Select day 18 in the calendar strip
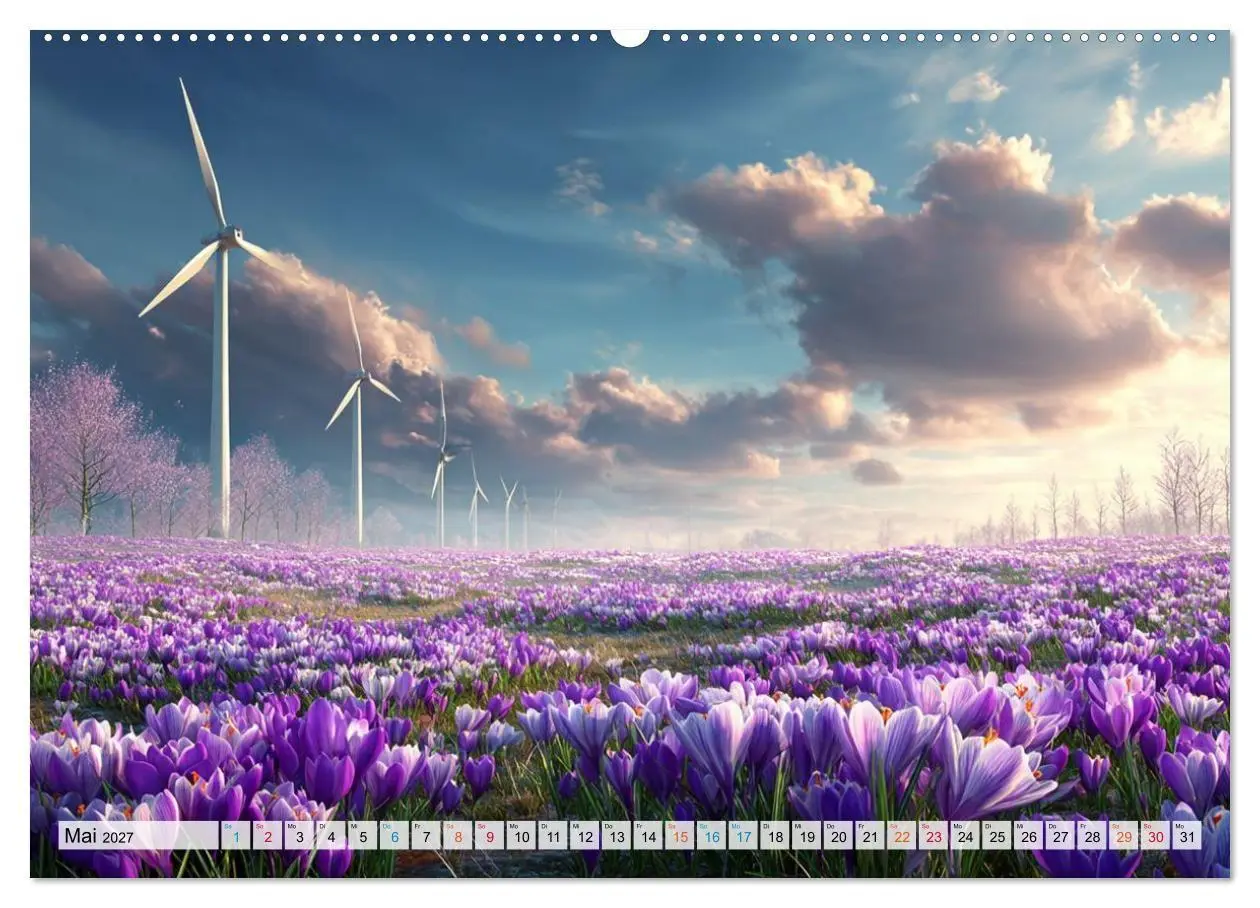 (x=774, y=835)
